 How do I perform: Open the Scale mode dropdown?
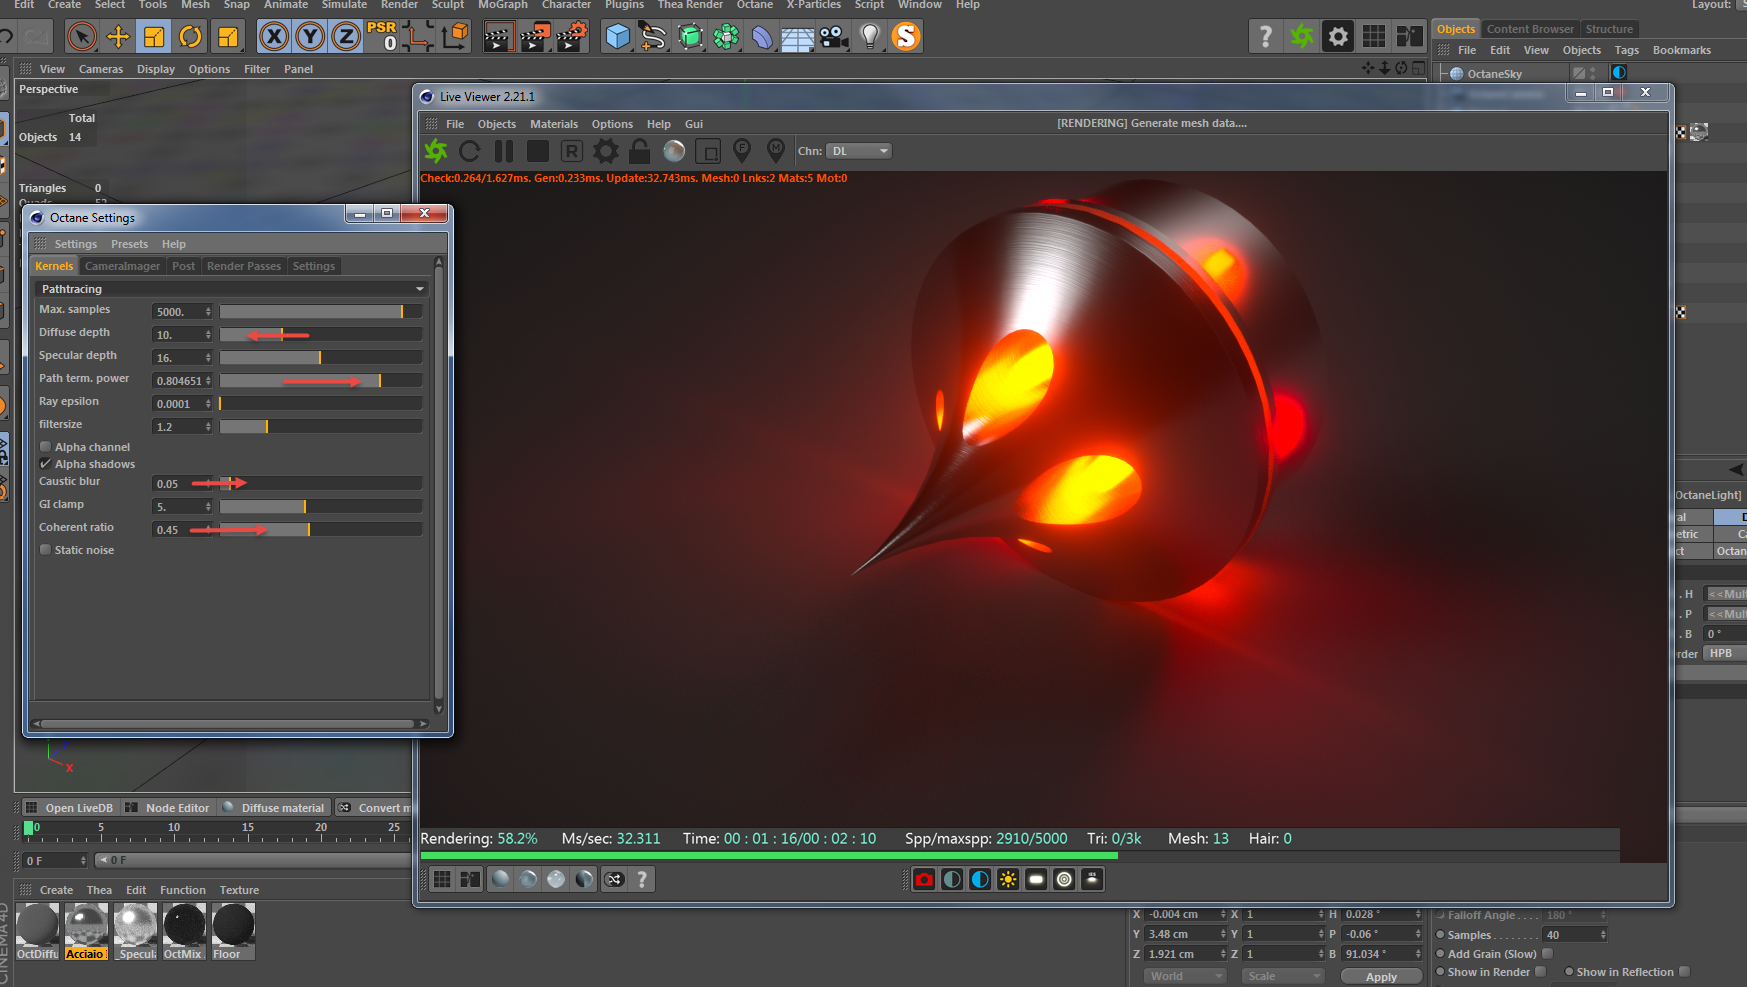[x=1283, y=976]
